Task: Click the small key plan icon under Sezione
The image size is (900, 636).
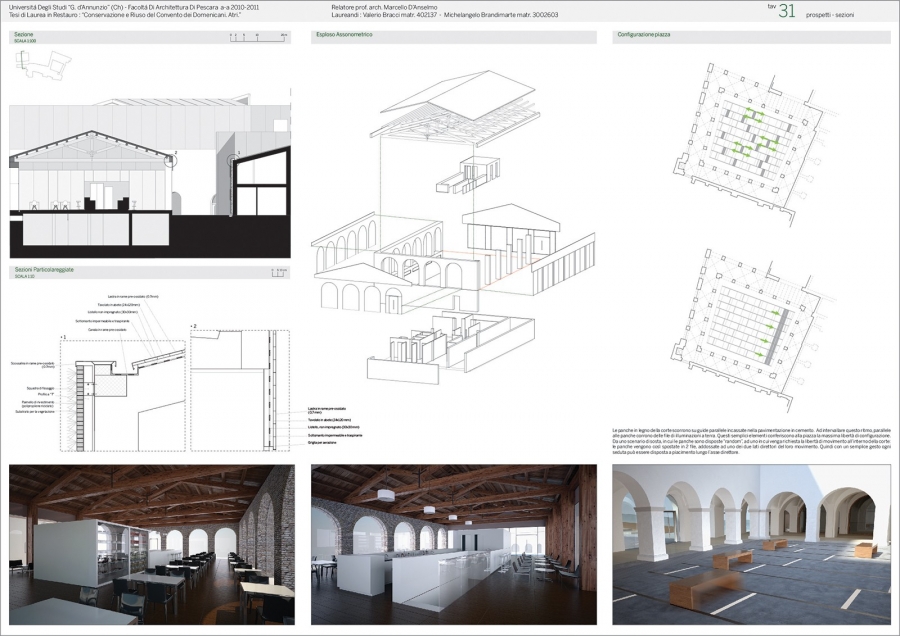Action: click(41, 63)
